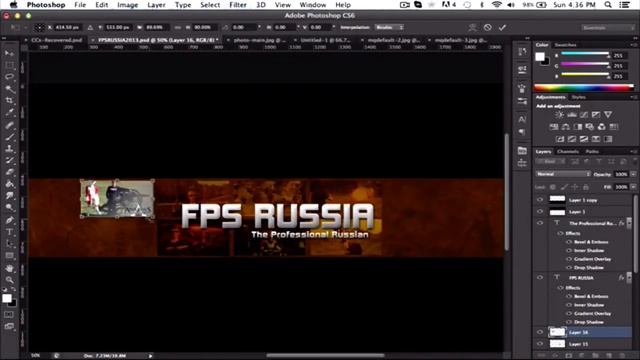Image resolution: width=640 pixels, height=360 pixels.
Task: Open the Character panel icon in dock
Action: pos(522,119)
